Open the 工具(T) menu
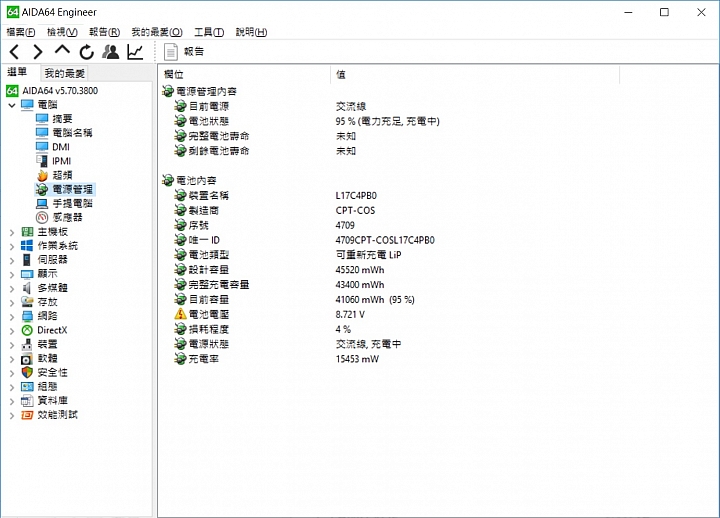Image resolution: width=720 pixels, height=518 pixels. pos(209,32)
